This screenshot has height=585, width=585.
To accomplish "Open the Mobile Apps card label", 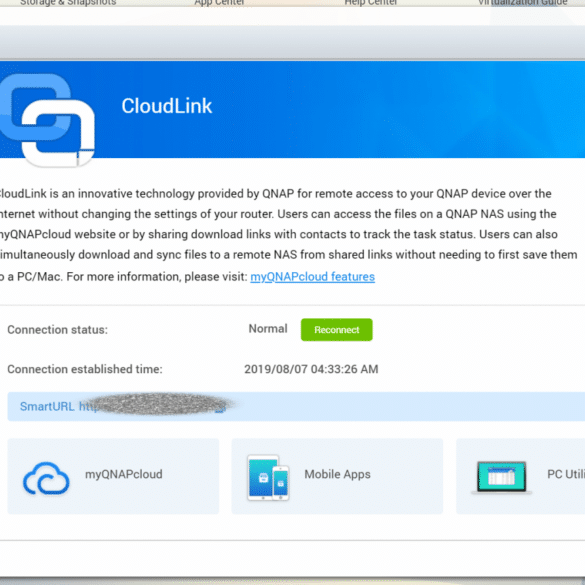I will pyautogui.click(x=338, y=474).
